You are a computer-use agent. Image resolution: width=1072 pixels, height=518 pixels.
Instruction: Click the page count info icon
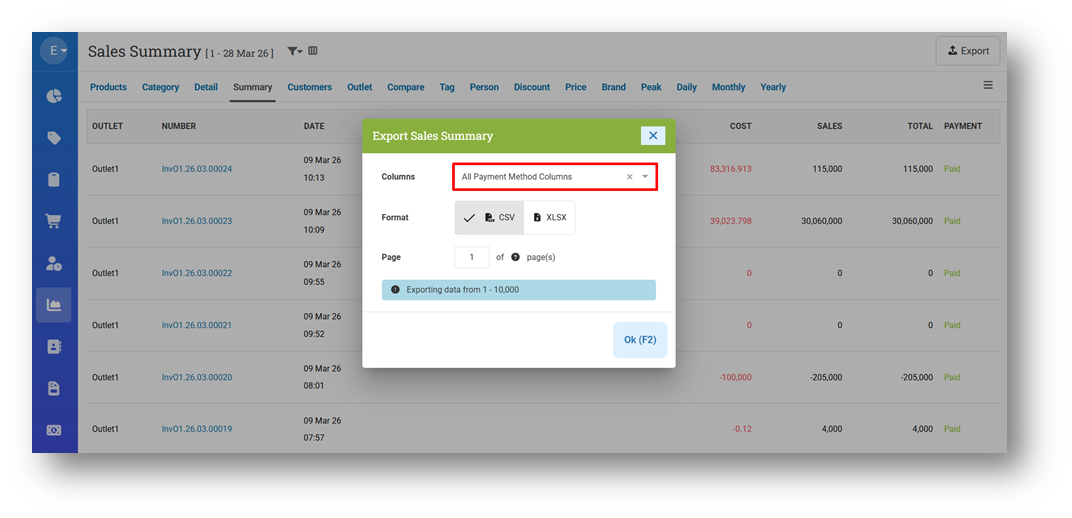coord(515,258)
